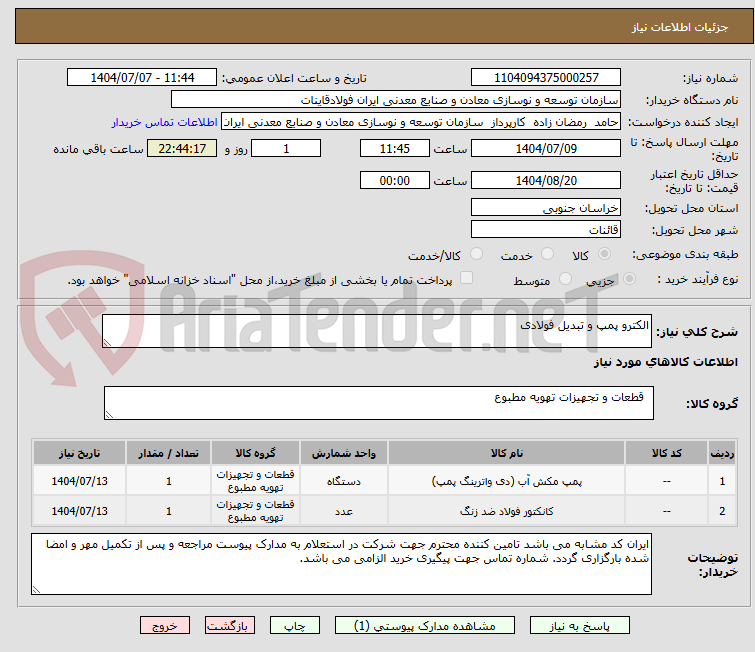Click the نام کالا column header
The image size is (755, 652).
(x=507, y=453)
